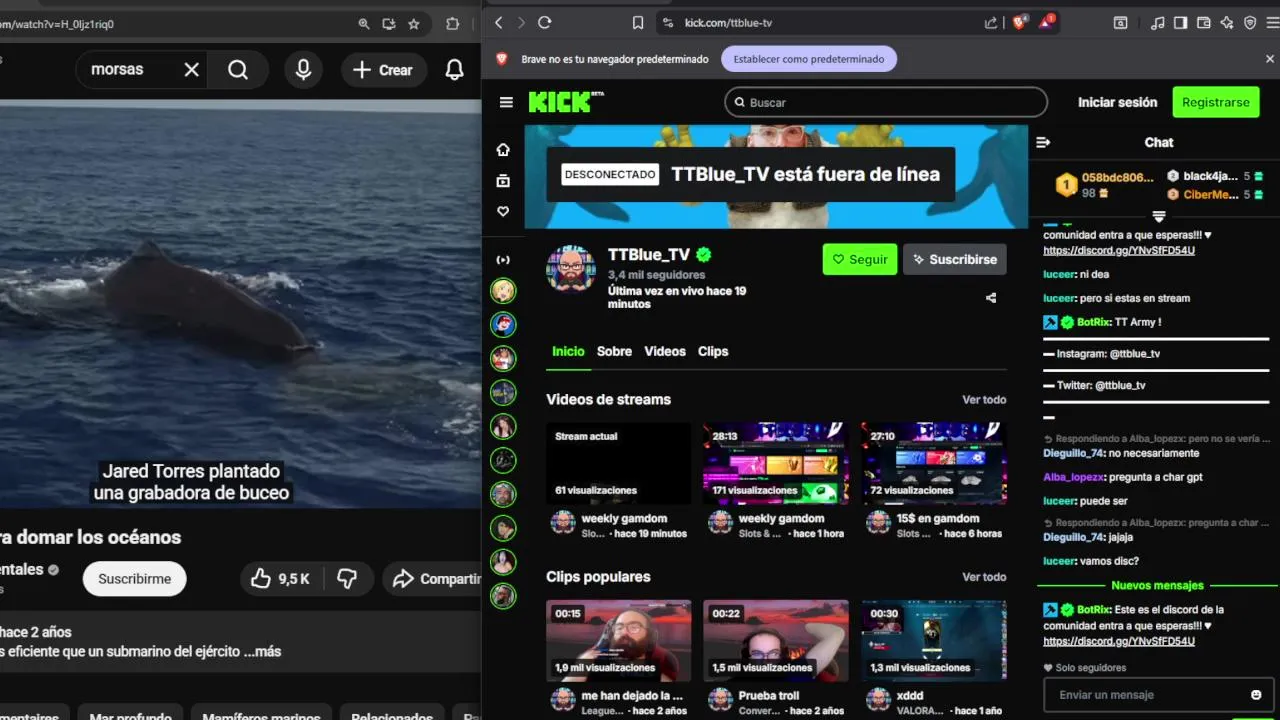Viewport: 1280px width, 720px height.
Task: Open the Brave Wallet icon
Action: pyautogui.click(x=1204, y=22)
